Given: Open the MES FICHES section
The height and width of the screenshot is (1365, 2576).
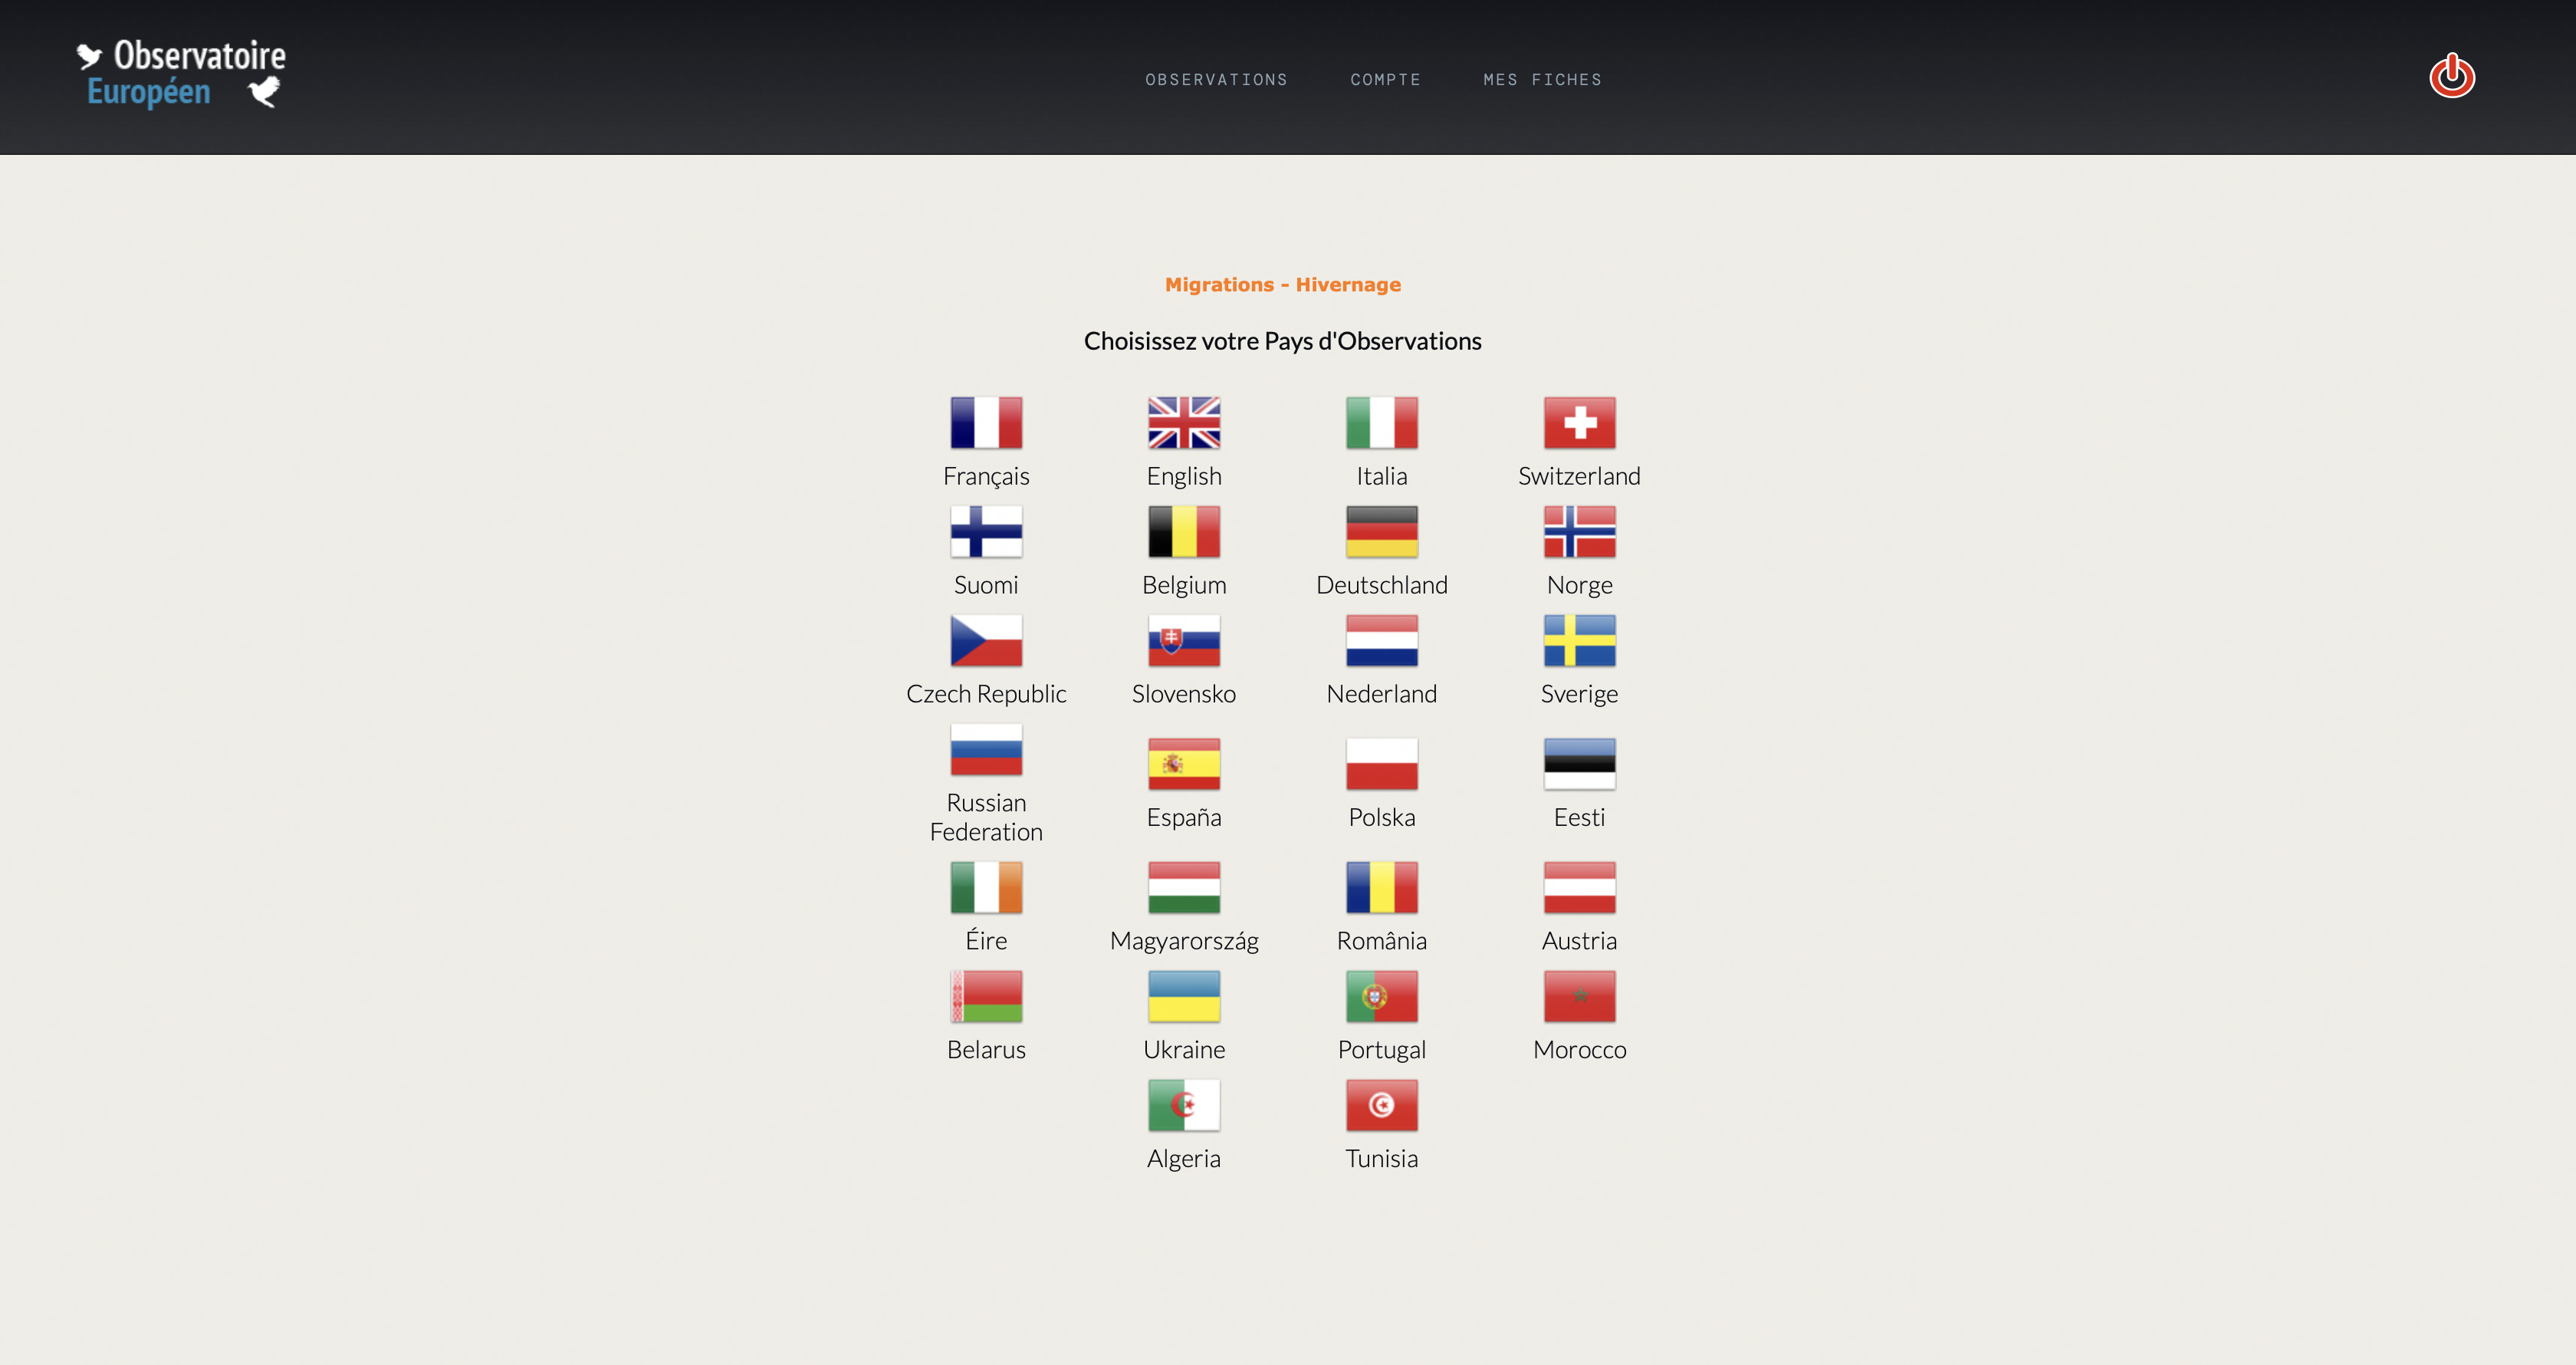Looking at the screenshot, I should 1542,79.
